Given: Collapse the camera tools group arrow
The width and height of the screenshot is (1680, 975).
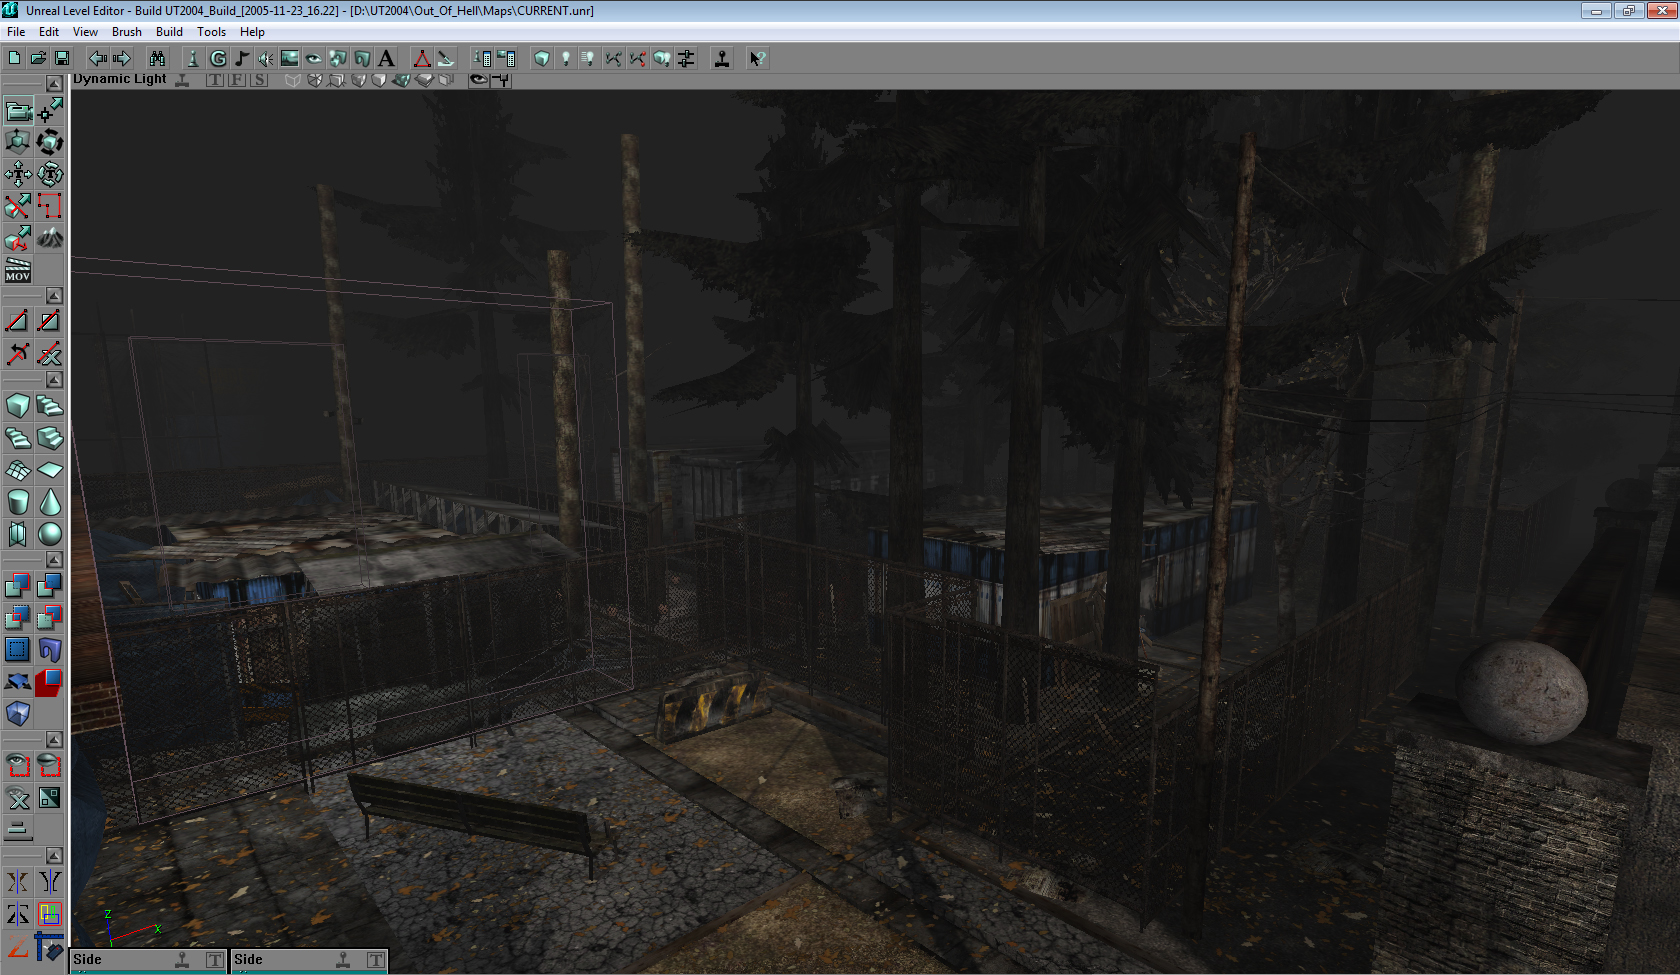Looking at the screenshot, I should (54, 84).
